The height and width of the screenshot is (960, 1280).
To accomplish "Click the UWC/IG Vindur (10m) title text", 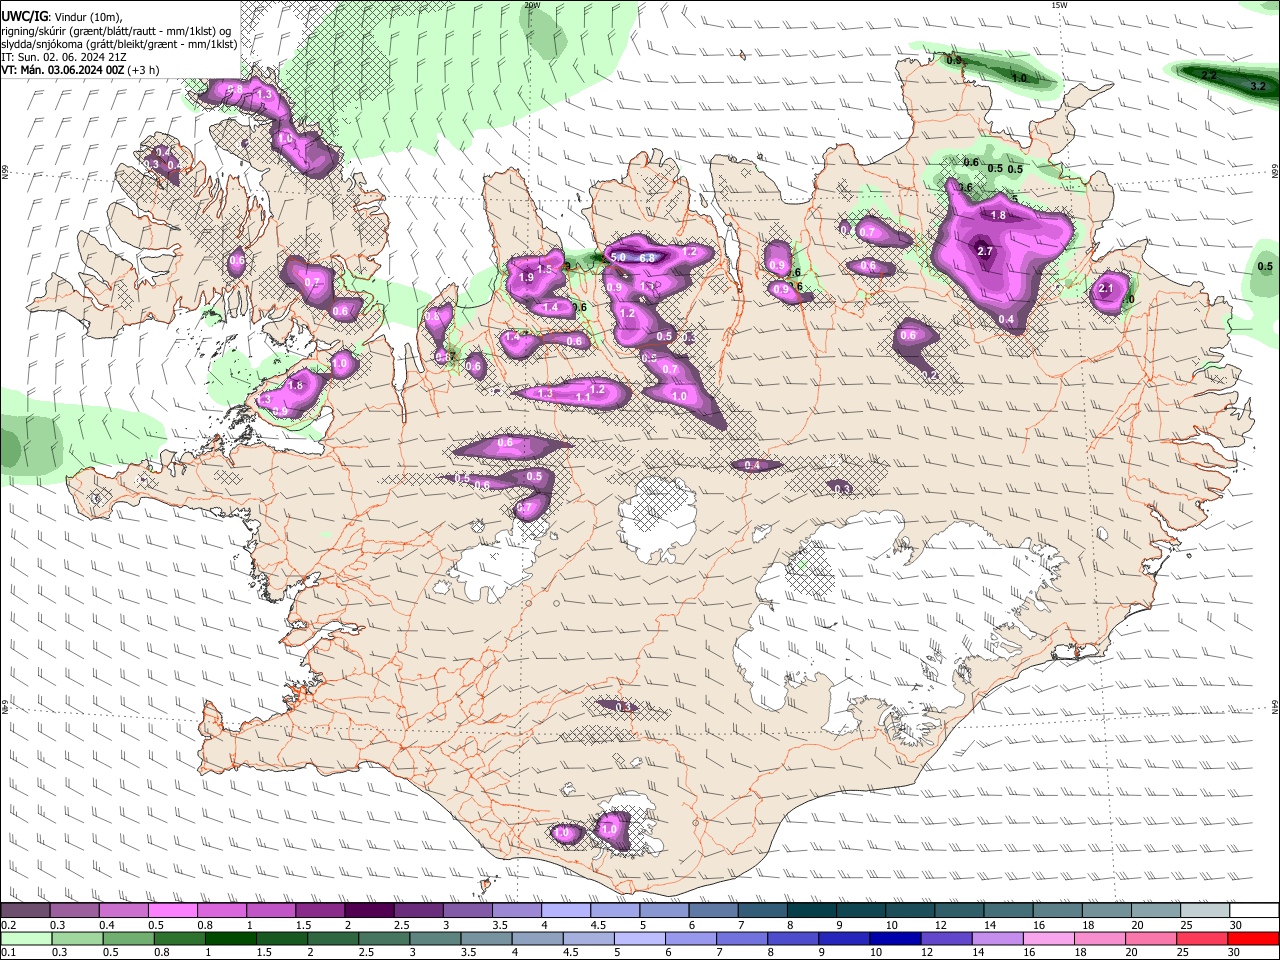I will tap(62, 15).
